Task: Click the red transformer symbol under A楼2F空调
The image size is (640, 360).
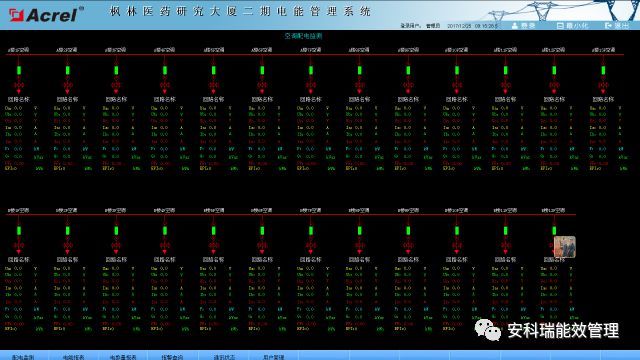Action: (68, 85)
